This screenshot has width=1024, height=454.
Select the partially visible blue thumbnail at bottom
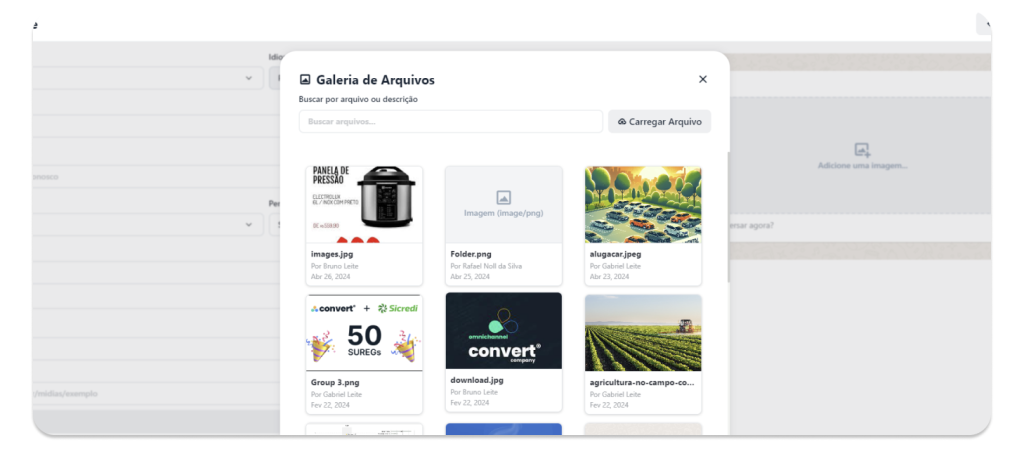pos(504,429)
